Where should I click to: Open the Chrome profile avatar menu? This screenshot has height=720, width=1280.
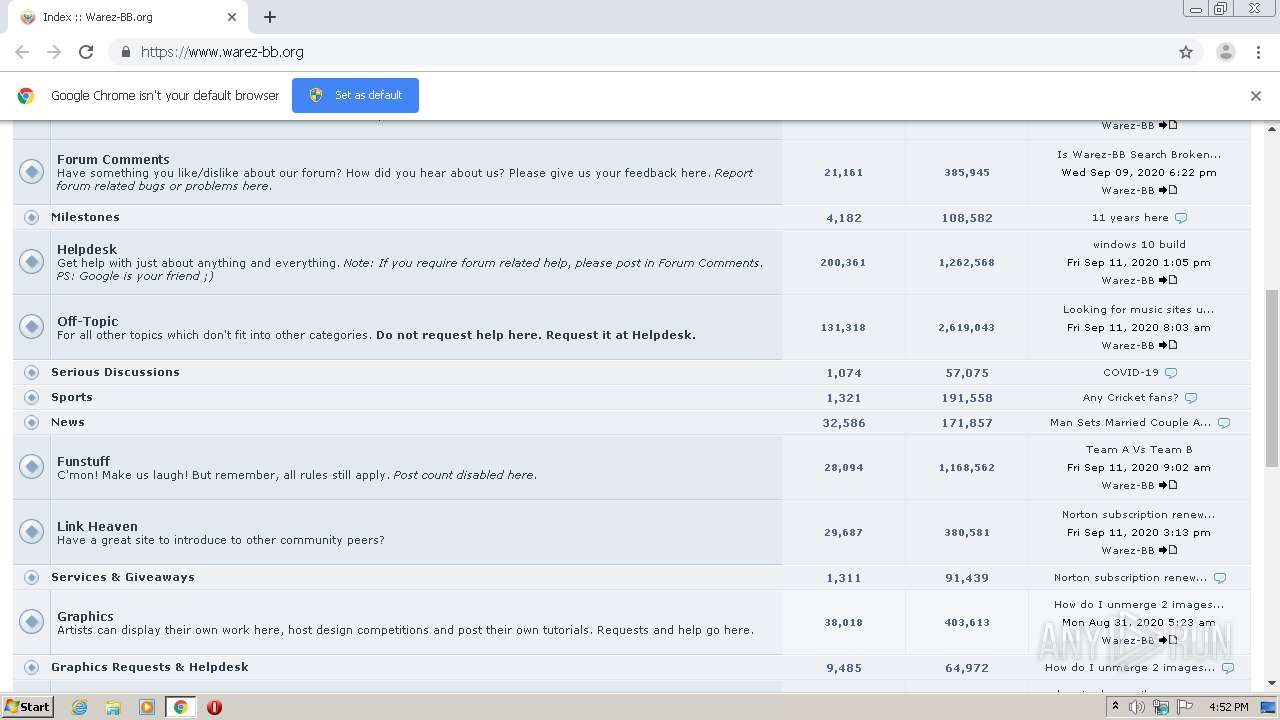[x=1225, y=52]
